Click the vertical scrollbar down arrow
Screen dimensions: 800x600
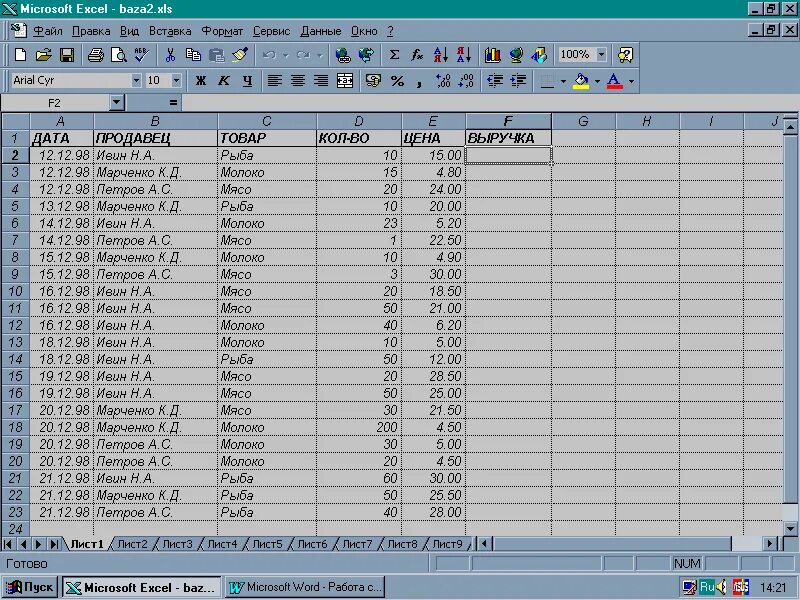click(790, 529)
